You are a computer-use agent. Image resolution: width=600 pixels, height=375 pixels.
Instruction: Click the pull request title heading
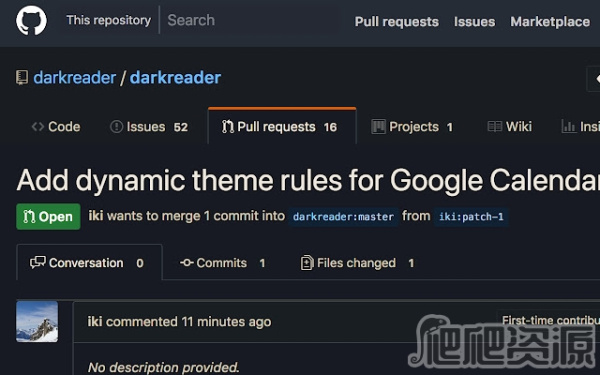pos(308,181)
